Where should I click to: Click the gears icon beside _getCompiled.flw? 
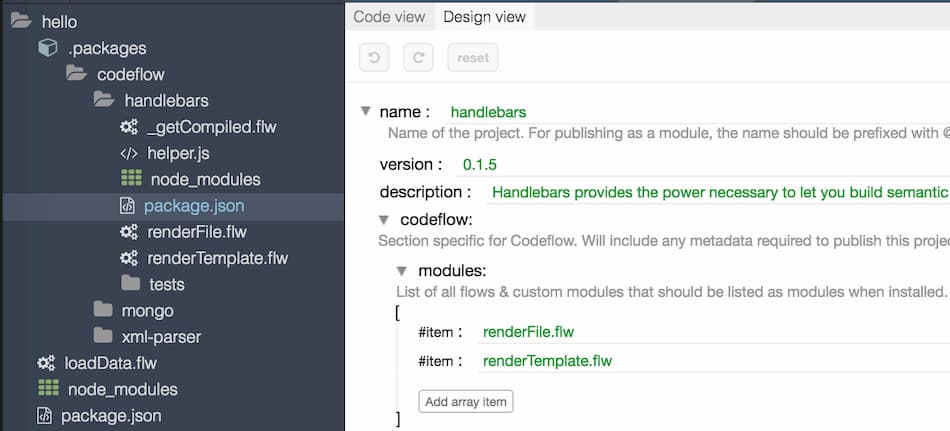pos(128,127)
